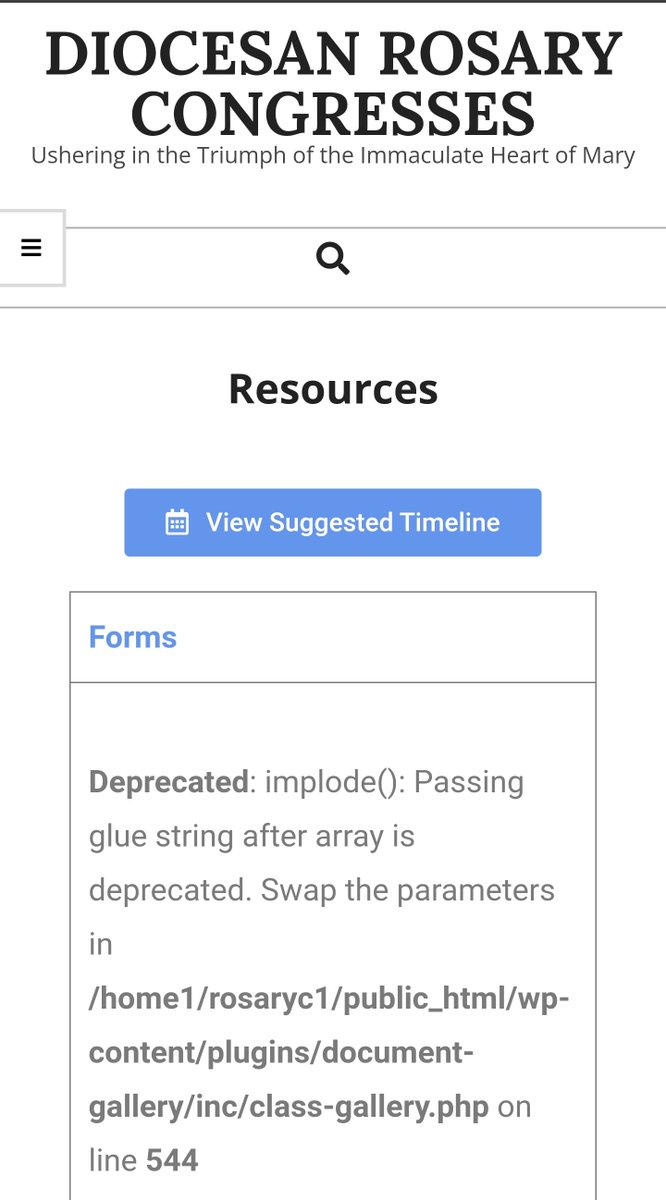666x1200 pixels.
Task: Click the word CONGRESSES in the site title
Action: coord(333,113)
